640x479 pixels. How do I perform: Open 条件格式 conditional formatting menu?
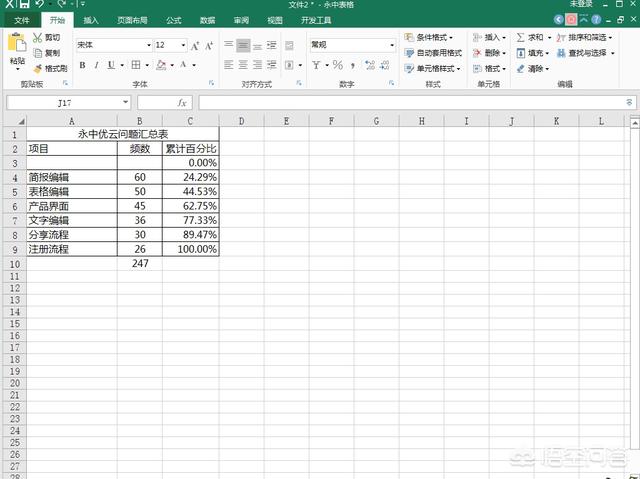[x=429, y=38]
